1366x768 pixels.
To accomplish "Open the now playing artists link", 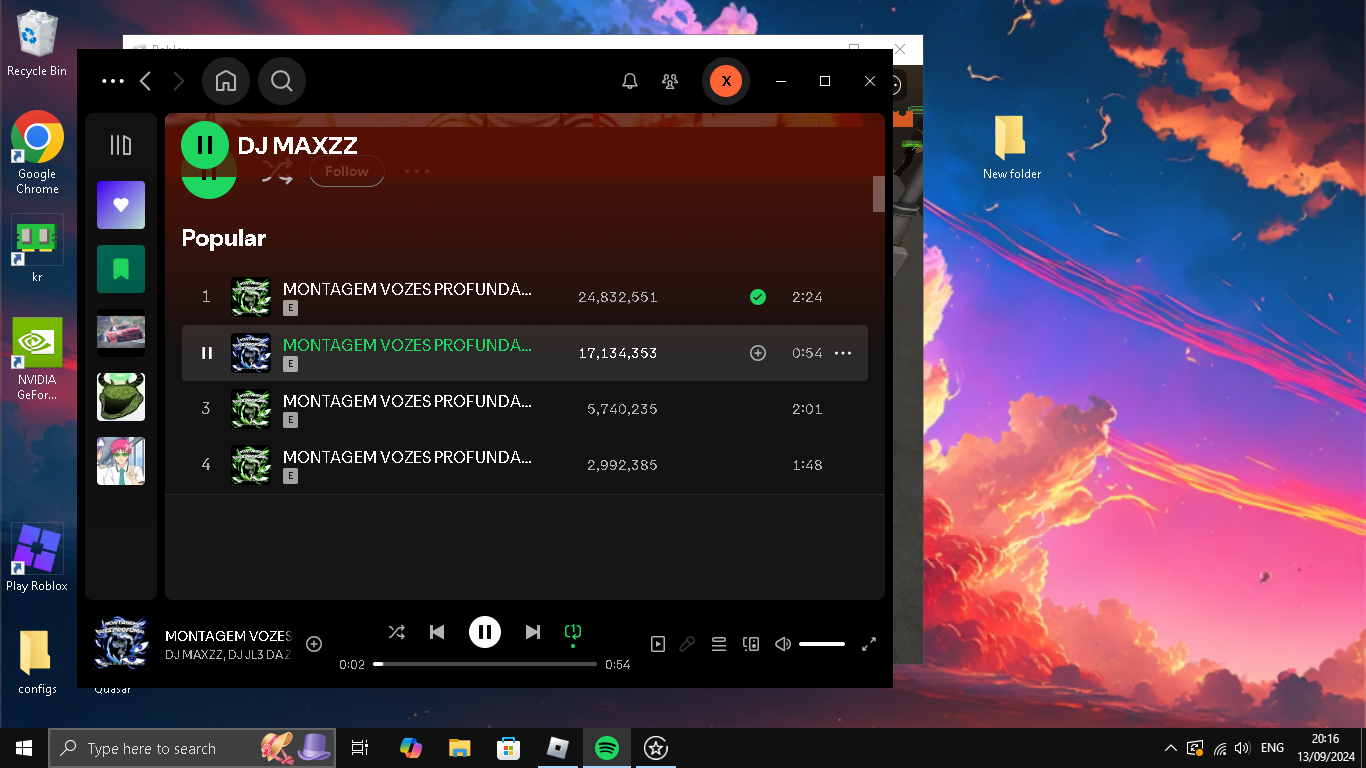I will pos(228,654).
